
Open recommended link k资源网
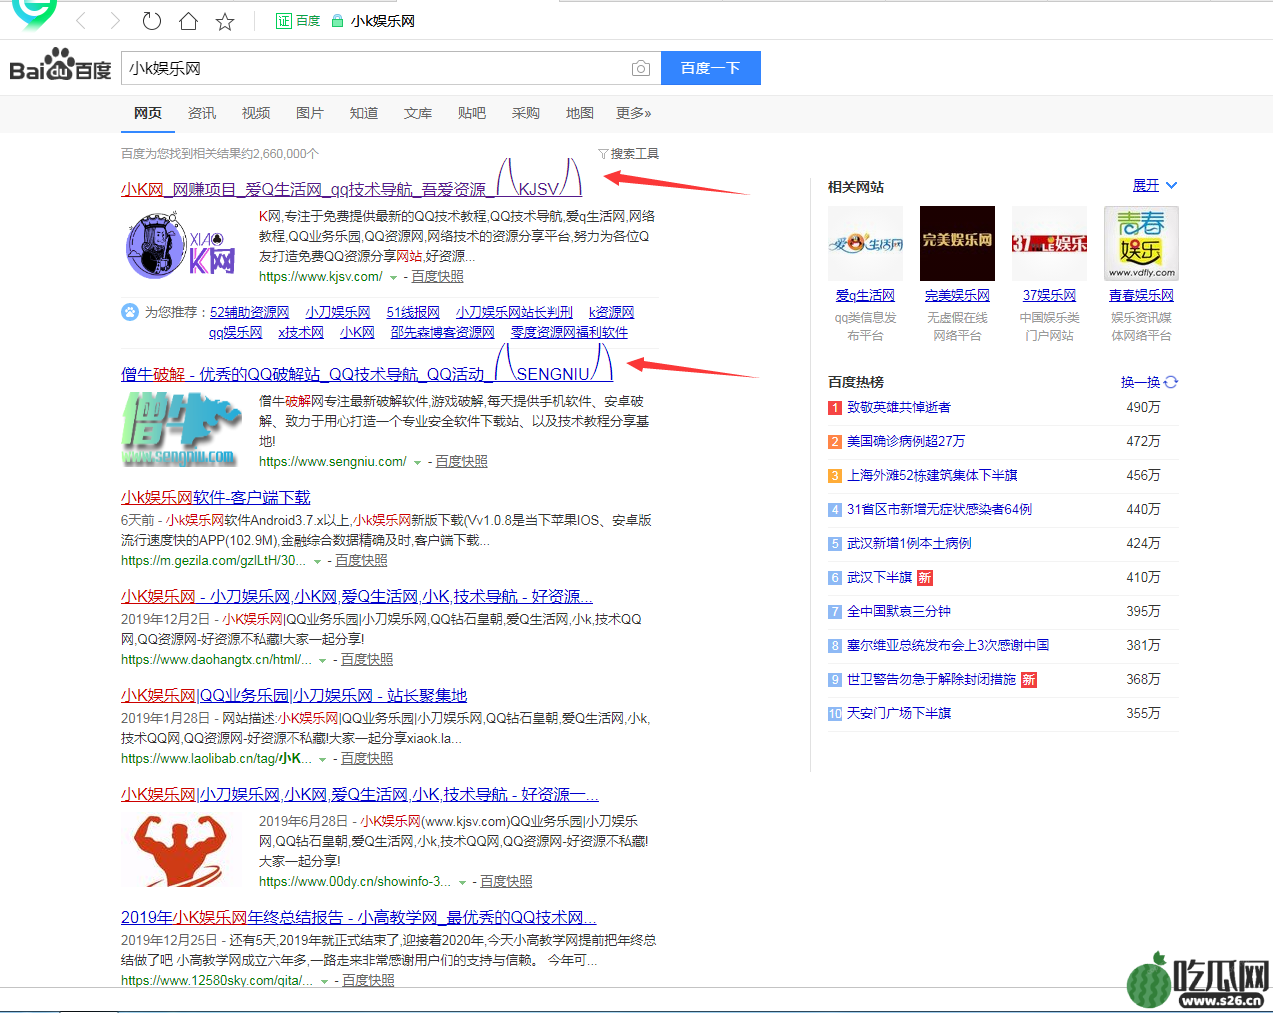point(612,312)
